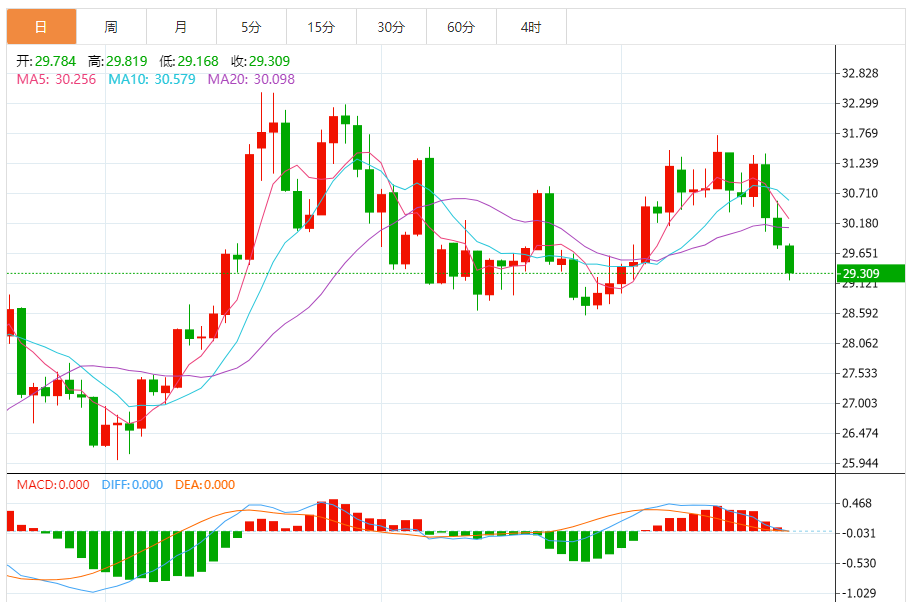Image resolution: width=910 pixels, height=602 pixels.
Task: Click the latest green candlestick at chart's right end
Action: pos(789,259)
